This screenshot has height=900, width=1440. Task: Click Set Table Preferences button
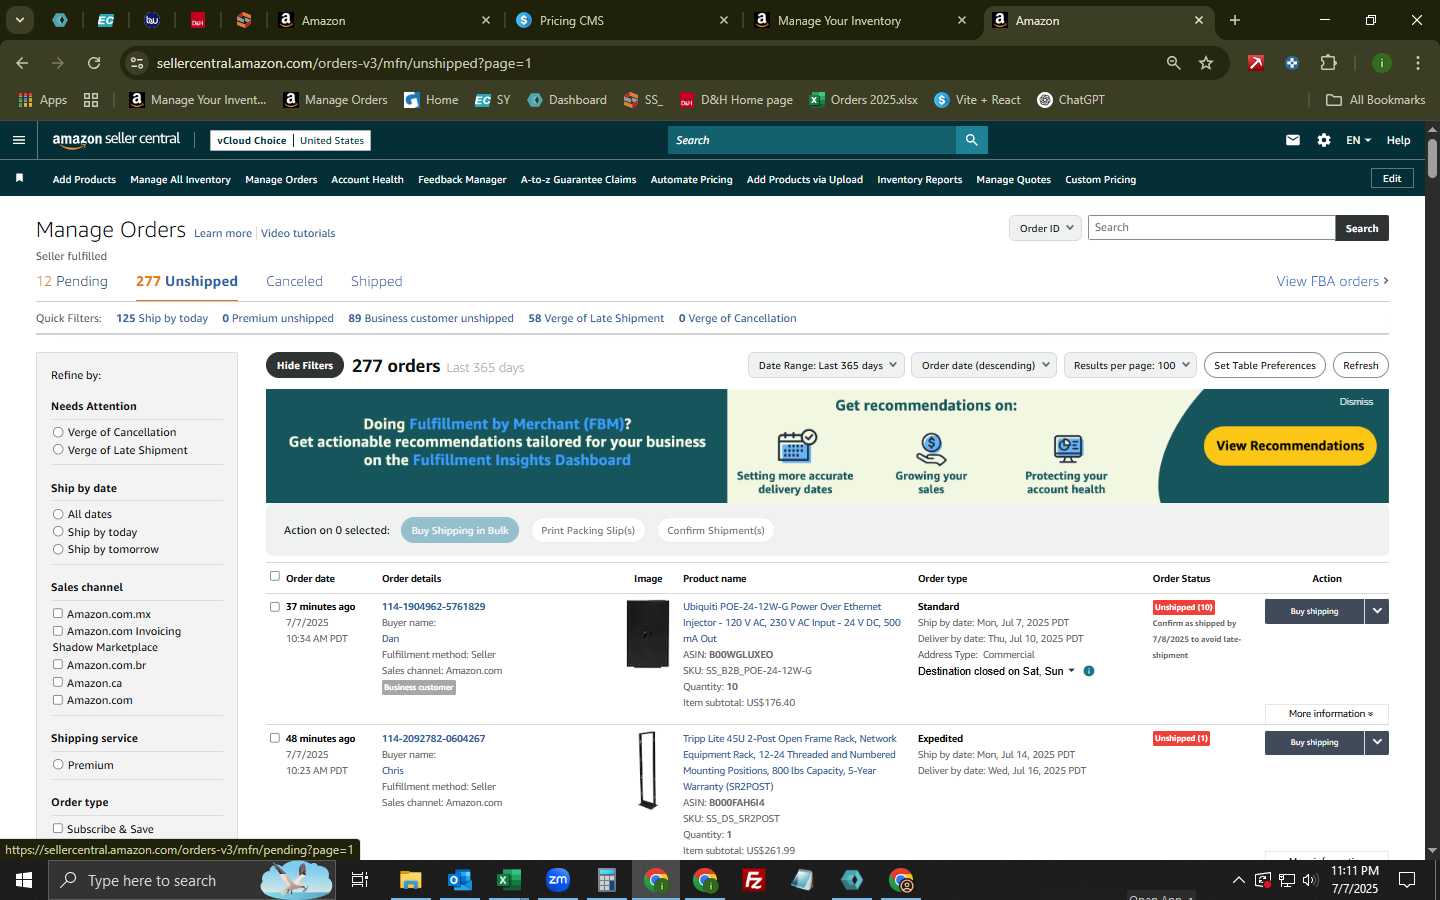coord(1264,365)
